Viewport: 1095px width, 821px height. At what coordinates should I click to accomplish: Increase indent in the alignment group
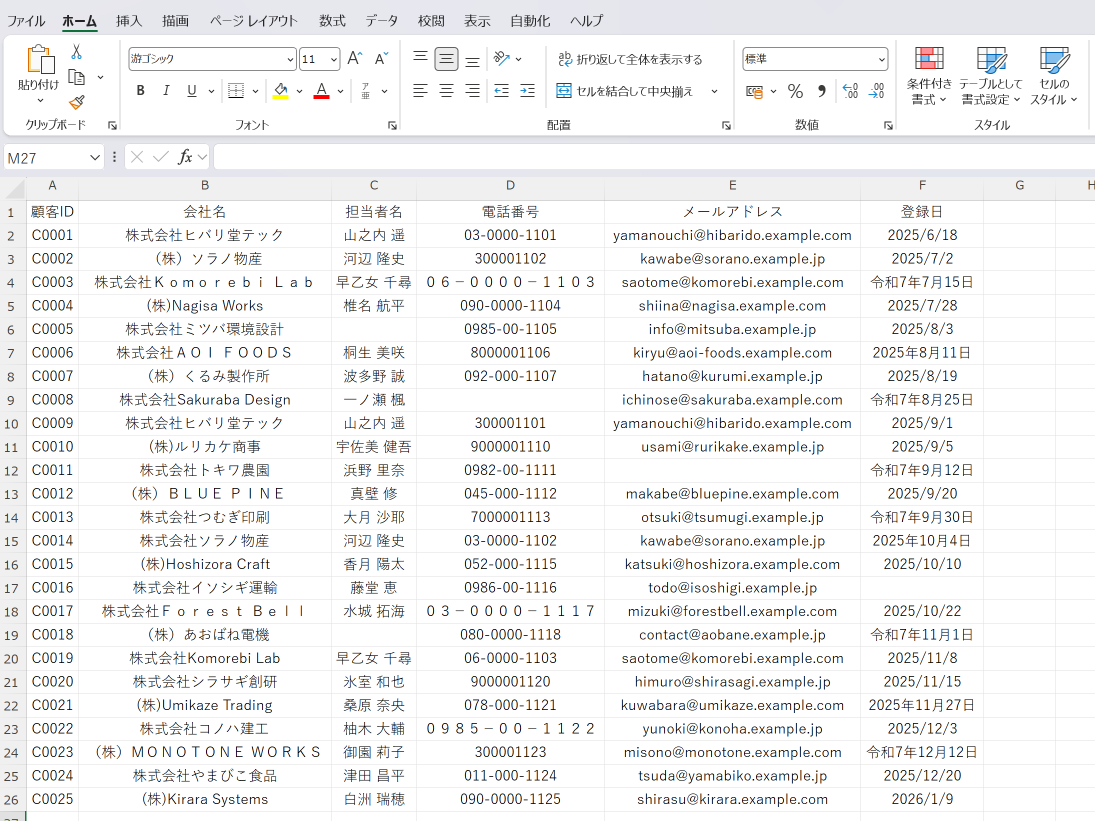[x=528, y=91]
